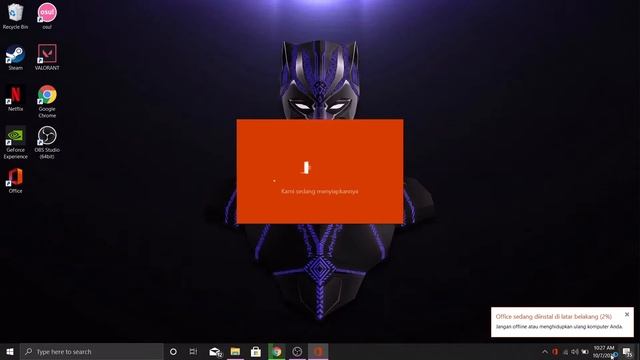This screenshot has height=360, width=640.
Task: Open the volume control in tray
Action: pos(575,351)
